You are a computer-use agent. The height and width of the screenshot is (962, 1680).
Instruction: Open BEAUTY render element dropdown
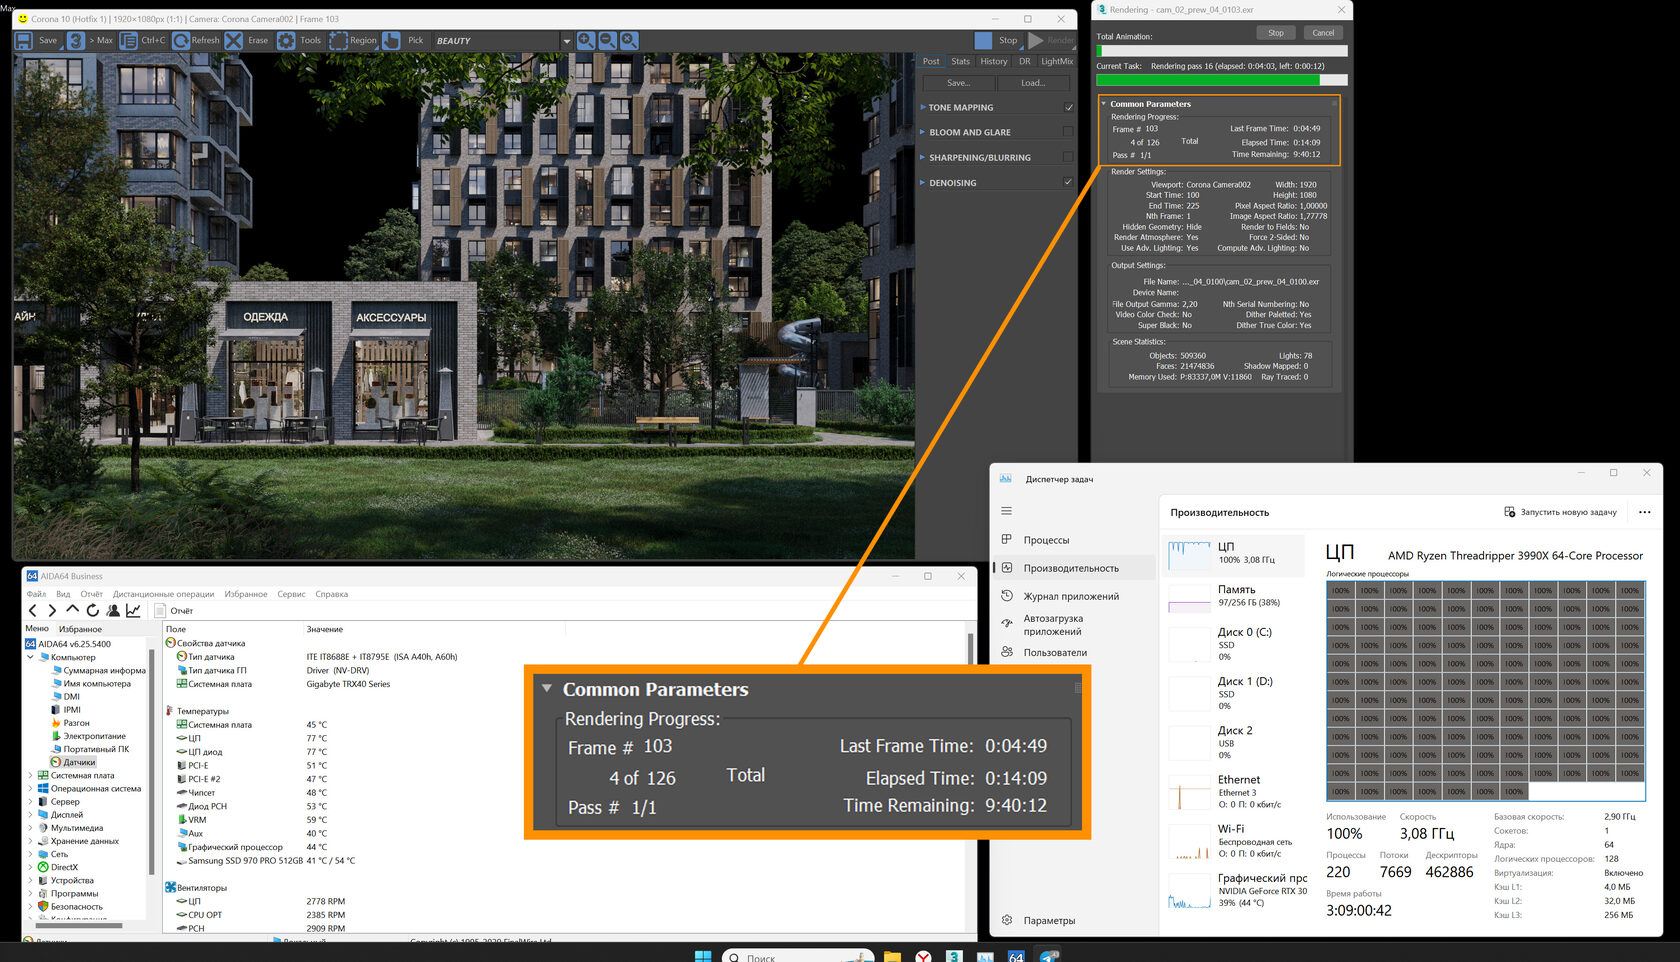(566, 41)
